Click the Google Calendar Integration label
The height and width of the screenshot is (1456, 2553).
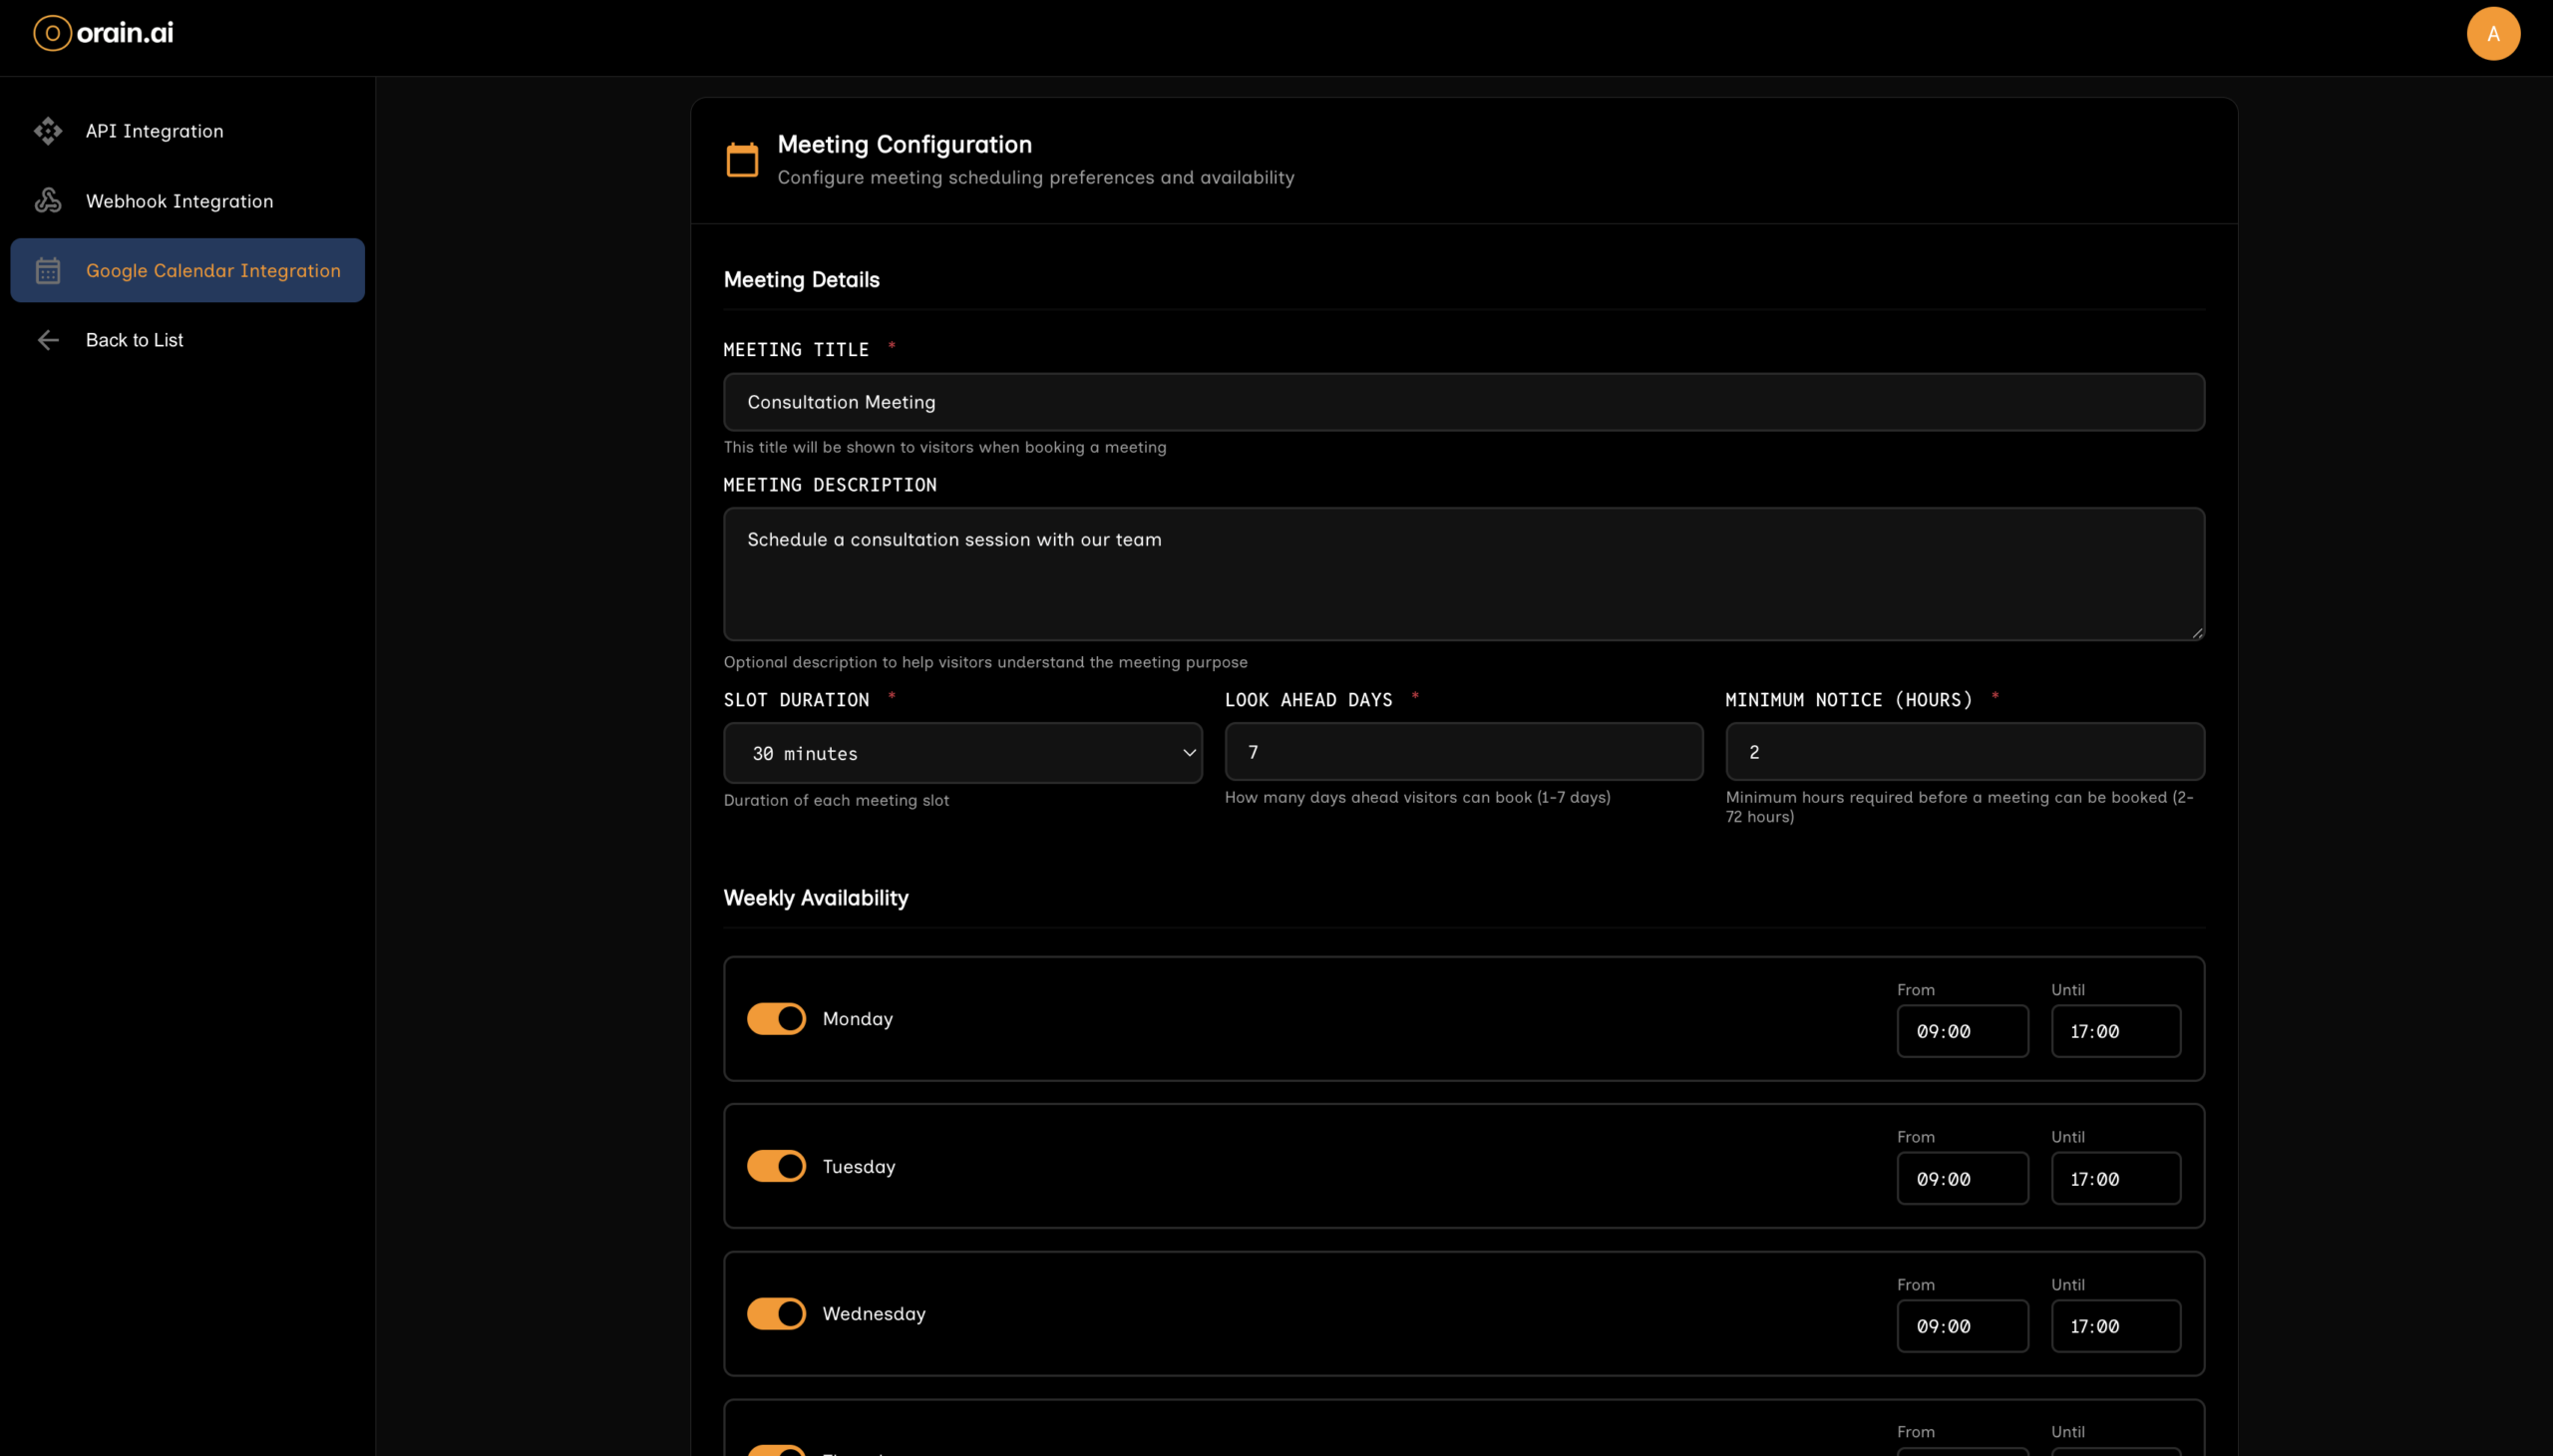click(x=213, y=270)
